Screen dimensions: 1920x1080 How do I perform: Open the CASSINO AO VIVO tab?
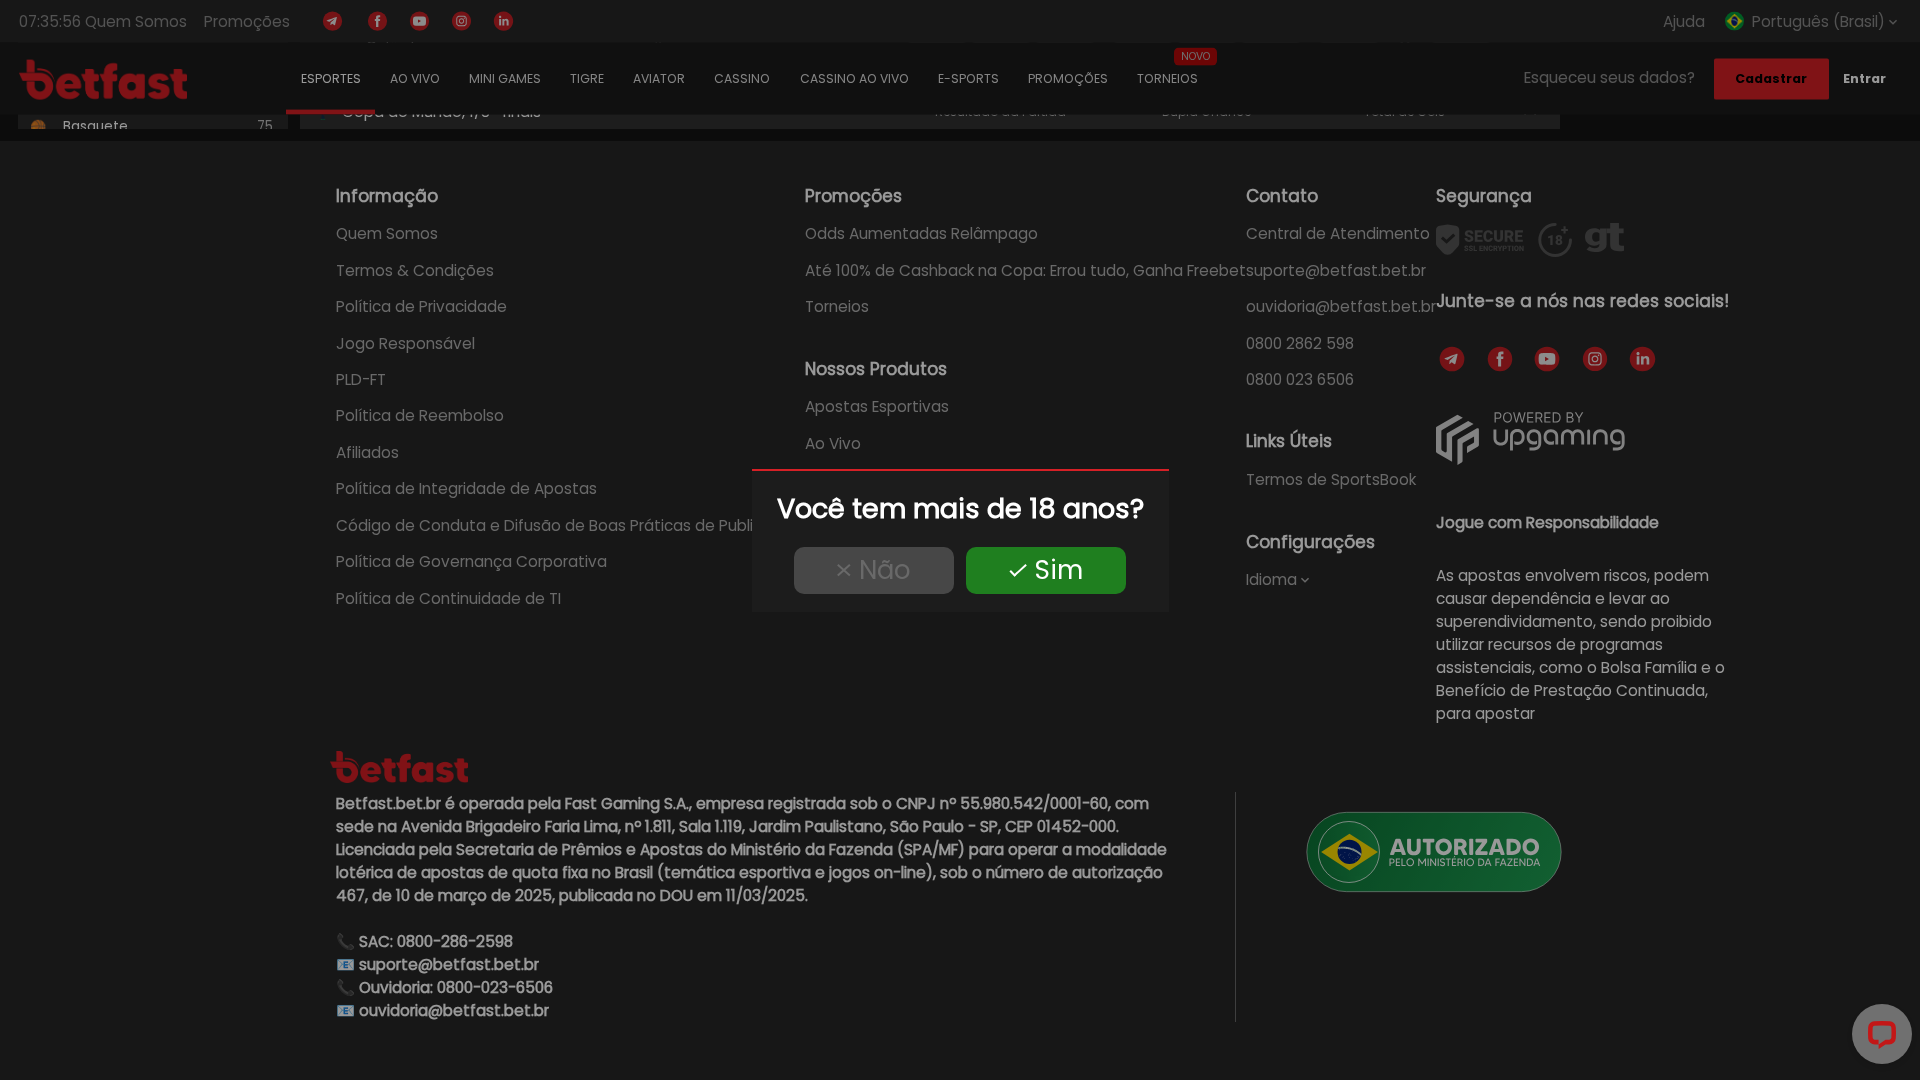(x=854, y=79)
